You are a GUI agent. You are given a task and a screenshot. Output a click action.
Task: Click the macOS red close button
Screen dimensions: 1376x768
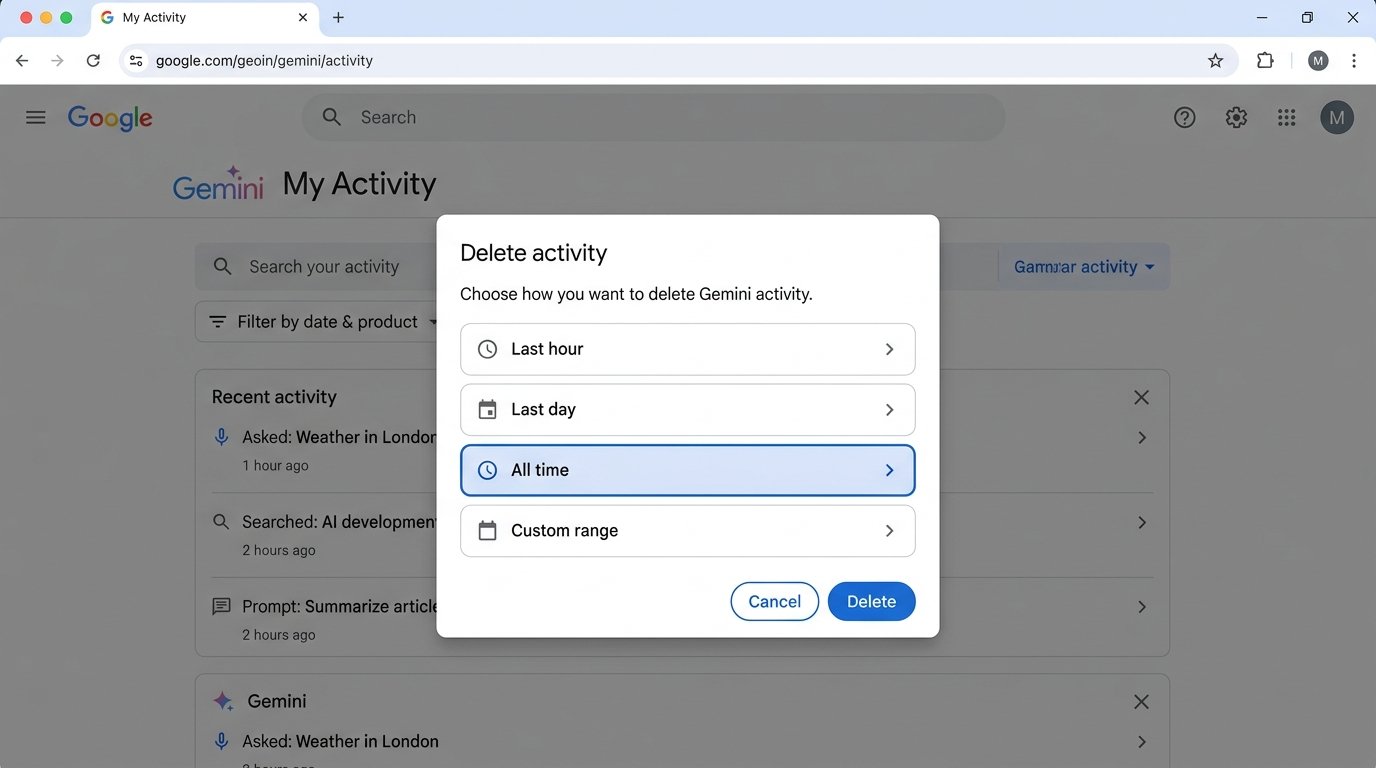(26, 18)
